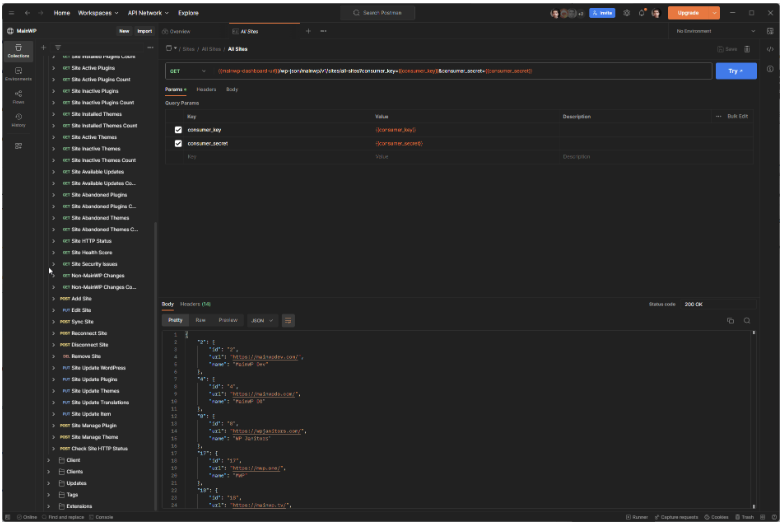Search the response with the magnifier icon

(747, 320)
